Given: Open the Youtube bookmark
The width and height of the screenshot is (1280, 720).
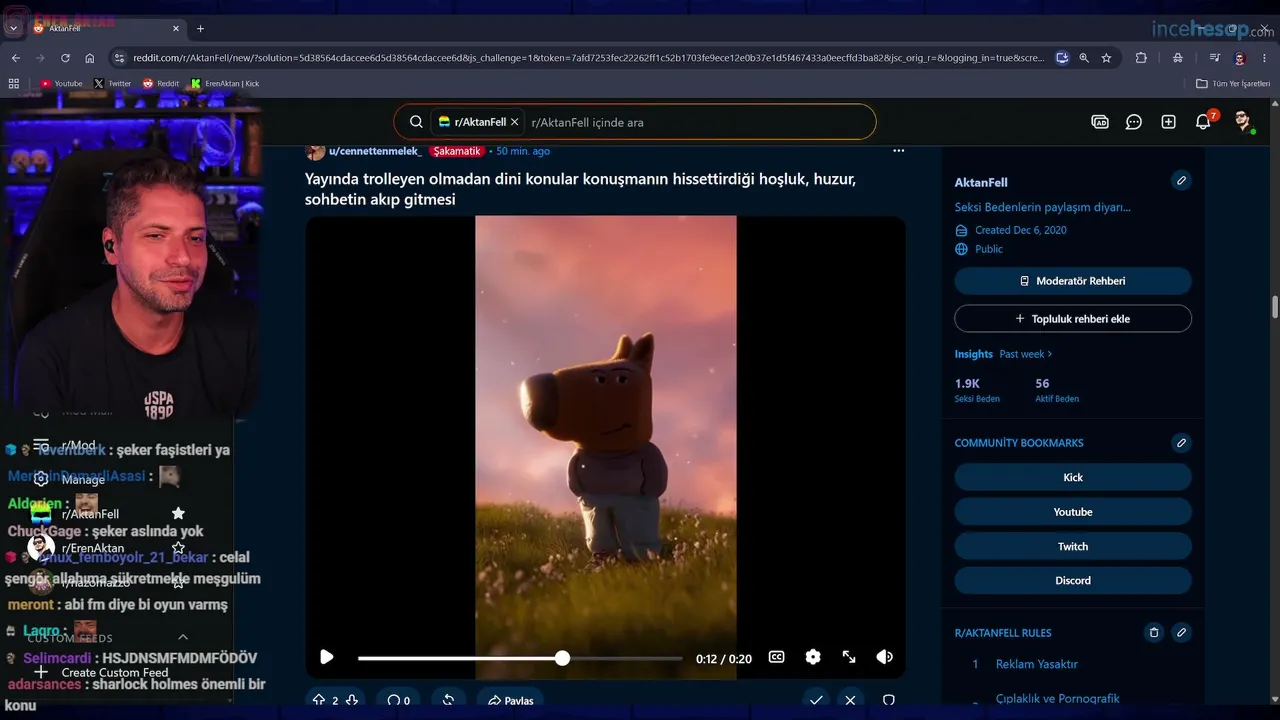Looking at the screenshot, I should tap(62, 84).
